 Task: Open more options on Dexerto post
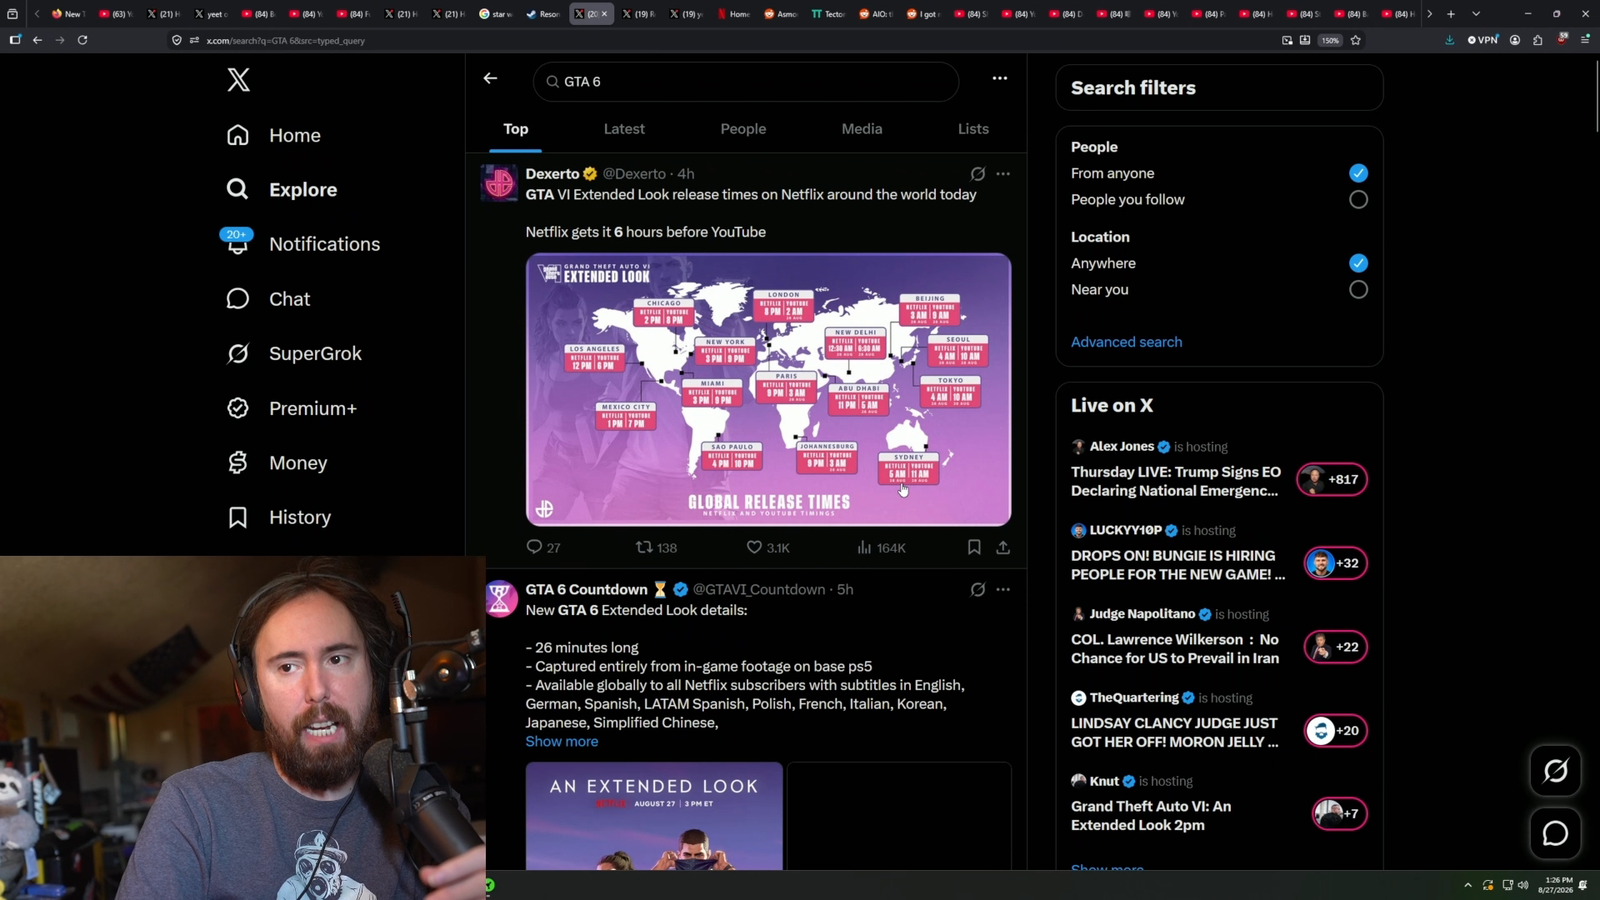click(x=1003, y=174)
